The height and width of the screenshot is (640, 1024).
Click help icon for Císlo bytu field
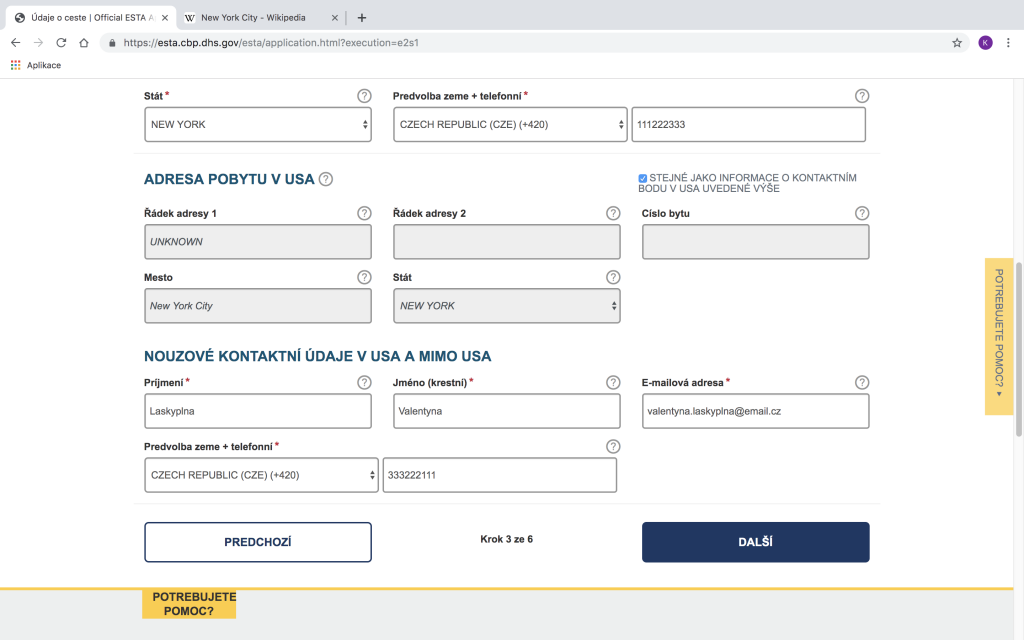click(862, 213)
